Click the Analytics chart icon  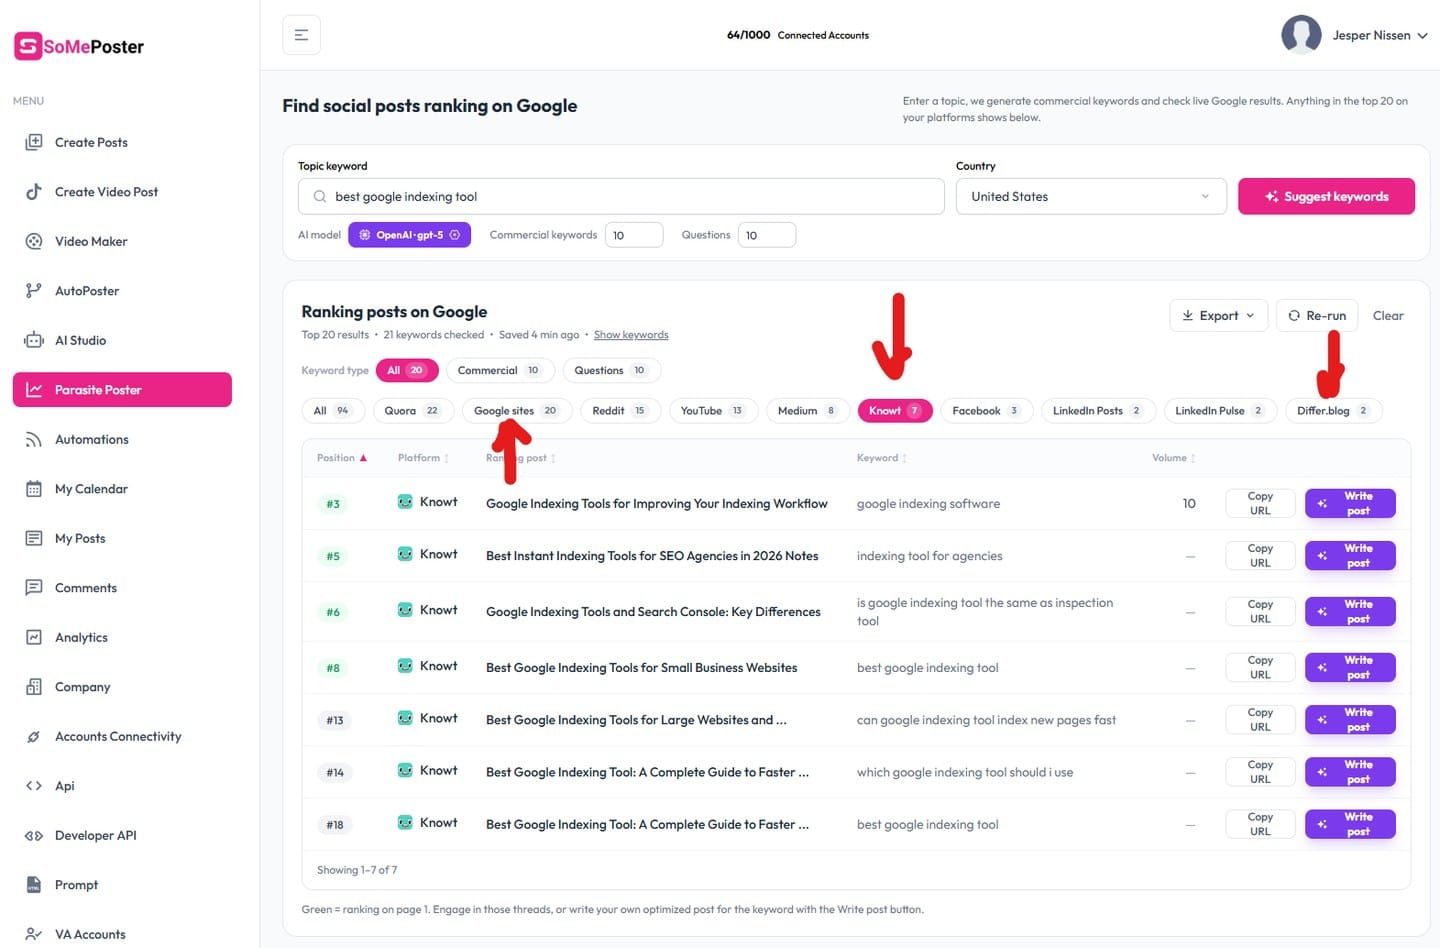point(34,637)
